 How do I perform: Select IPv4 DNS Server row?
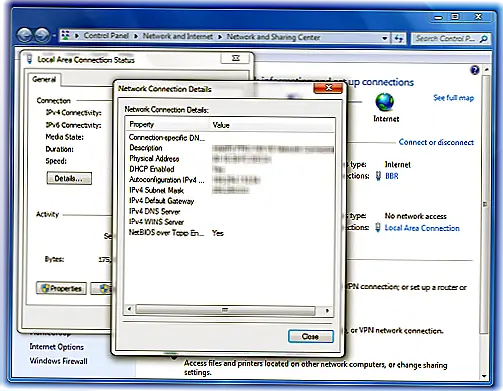pos(230,212)
